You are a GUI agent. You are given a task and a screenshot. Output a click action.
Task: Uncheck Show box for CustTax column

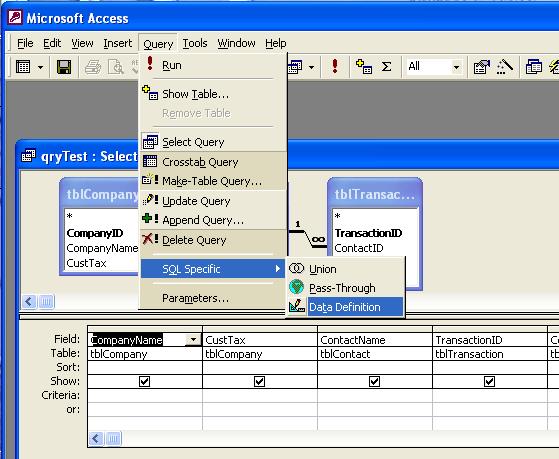(x=260, y=382)
